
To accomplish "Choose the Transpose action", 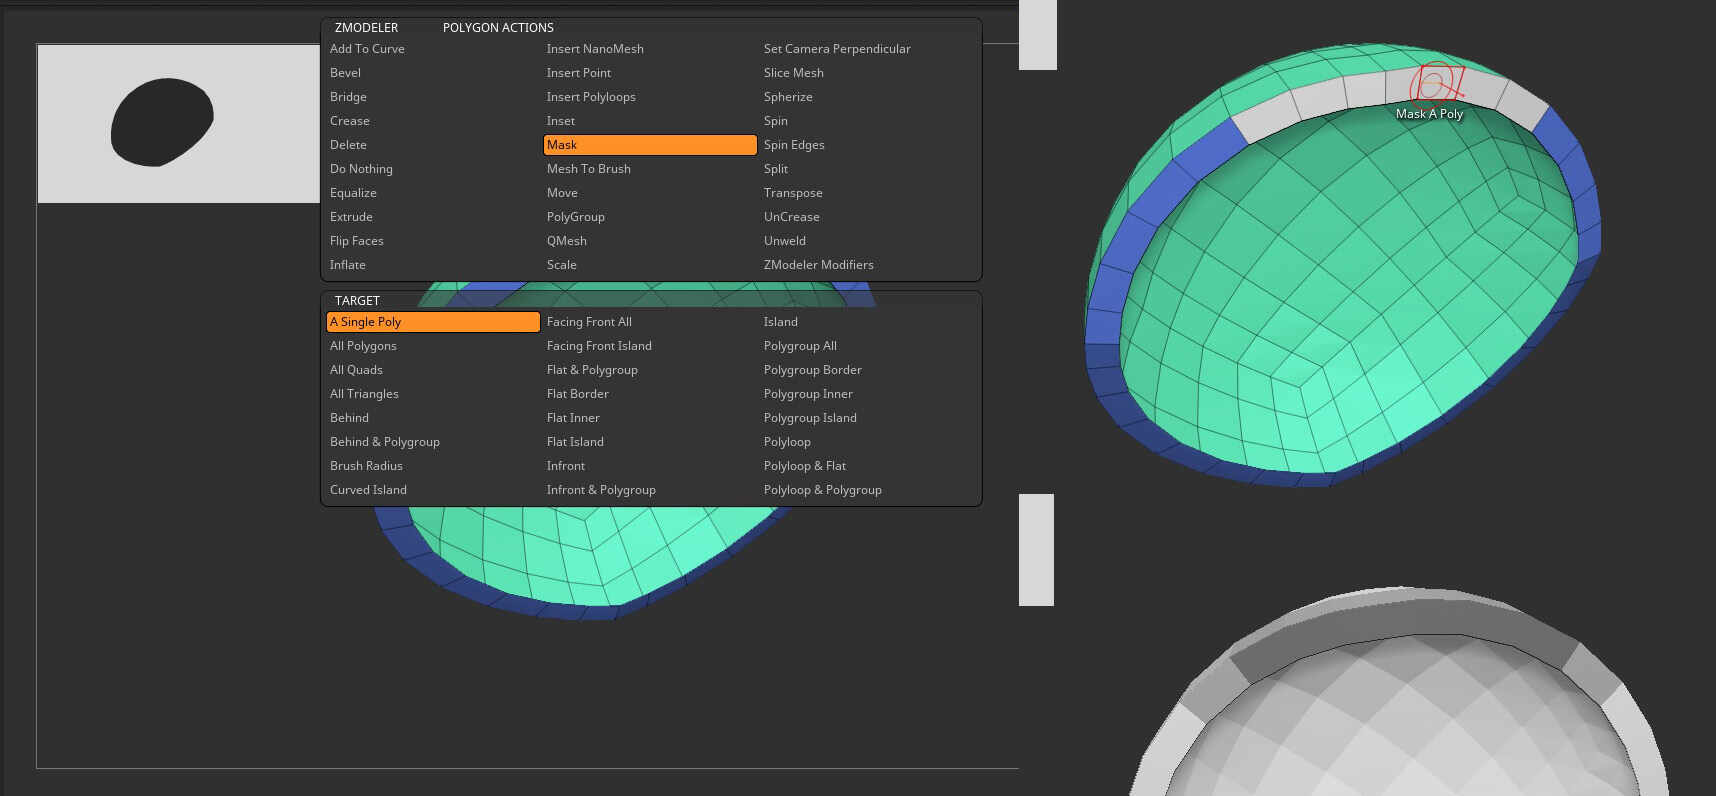I will pos(792,193).
